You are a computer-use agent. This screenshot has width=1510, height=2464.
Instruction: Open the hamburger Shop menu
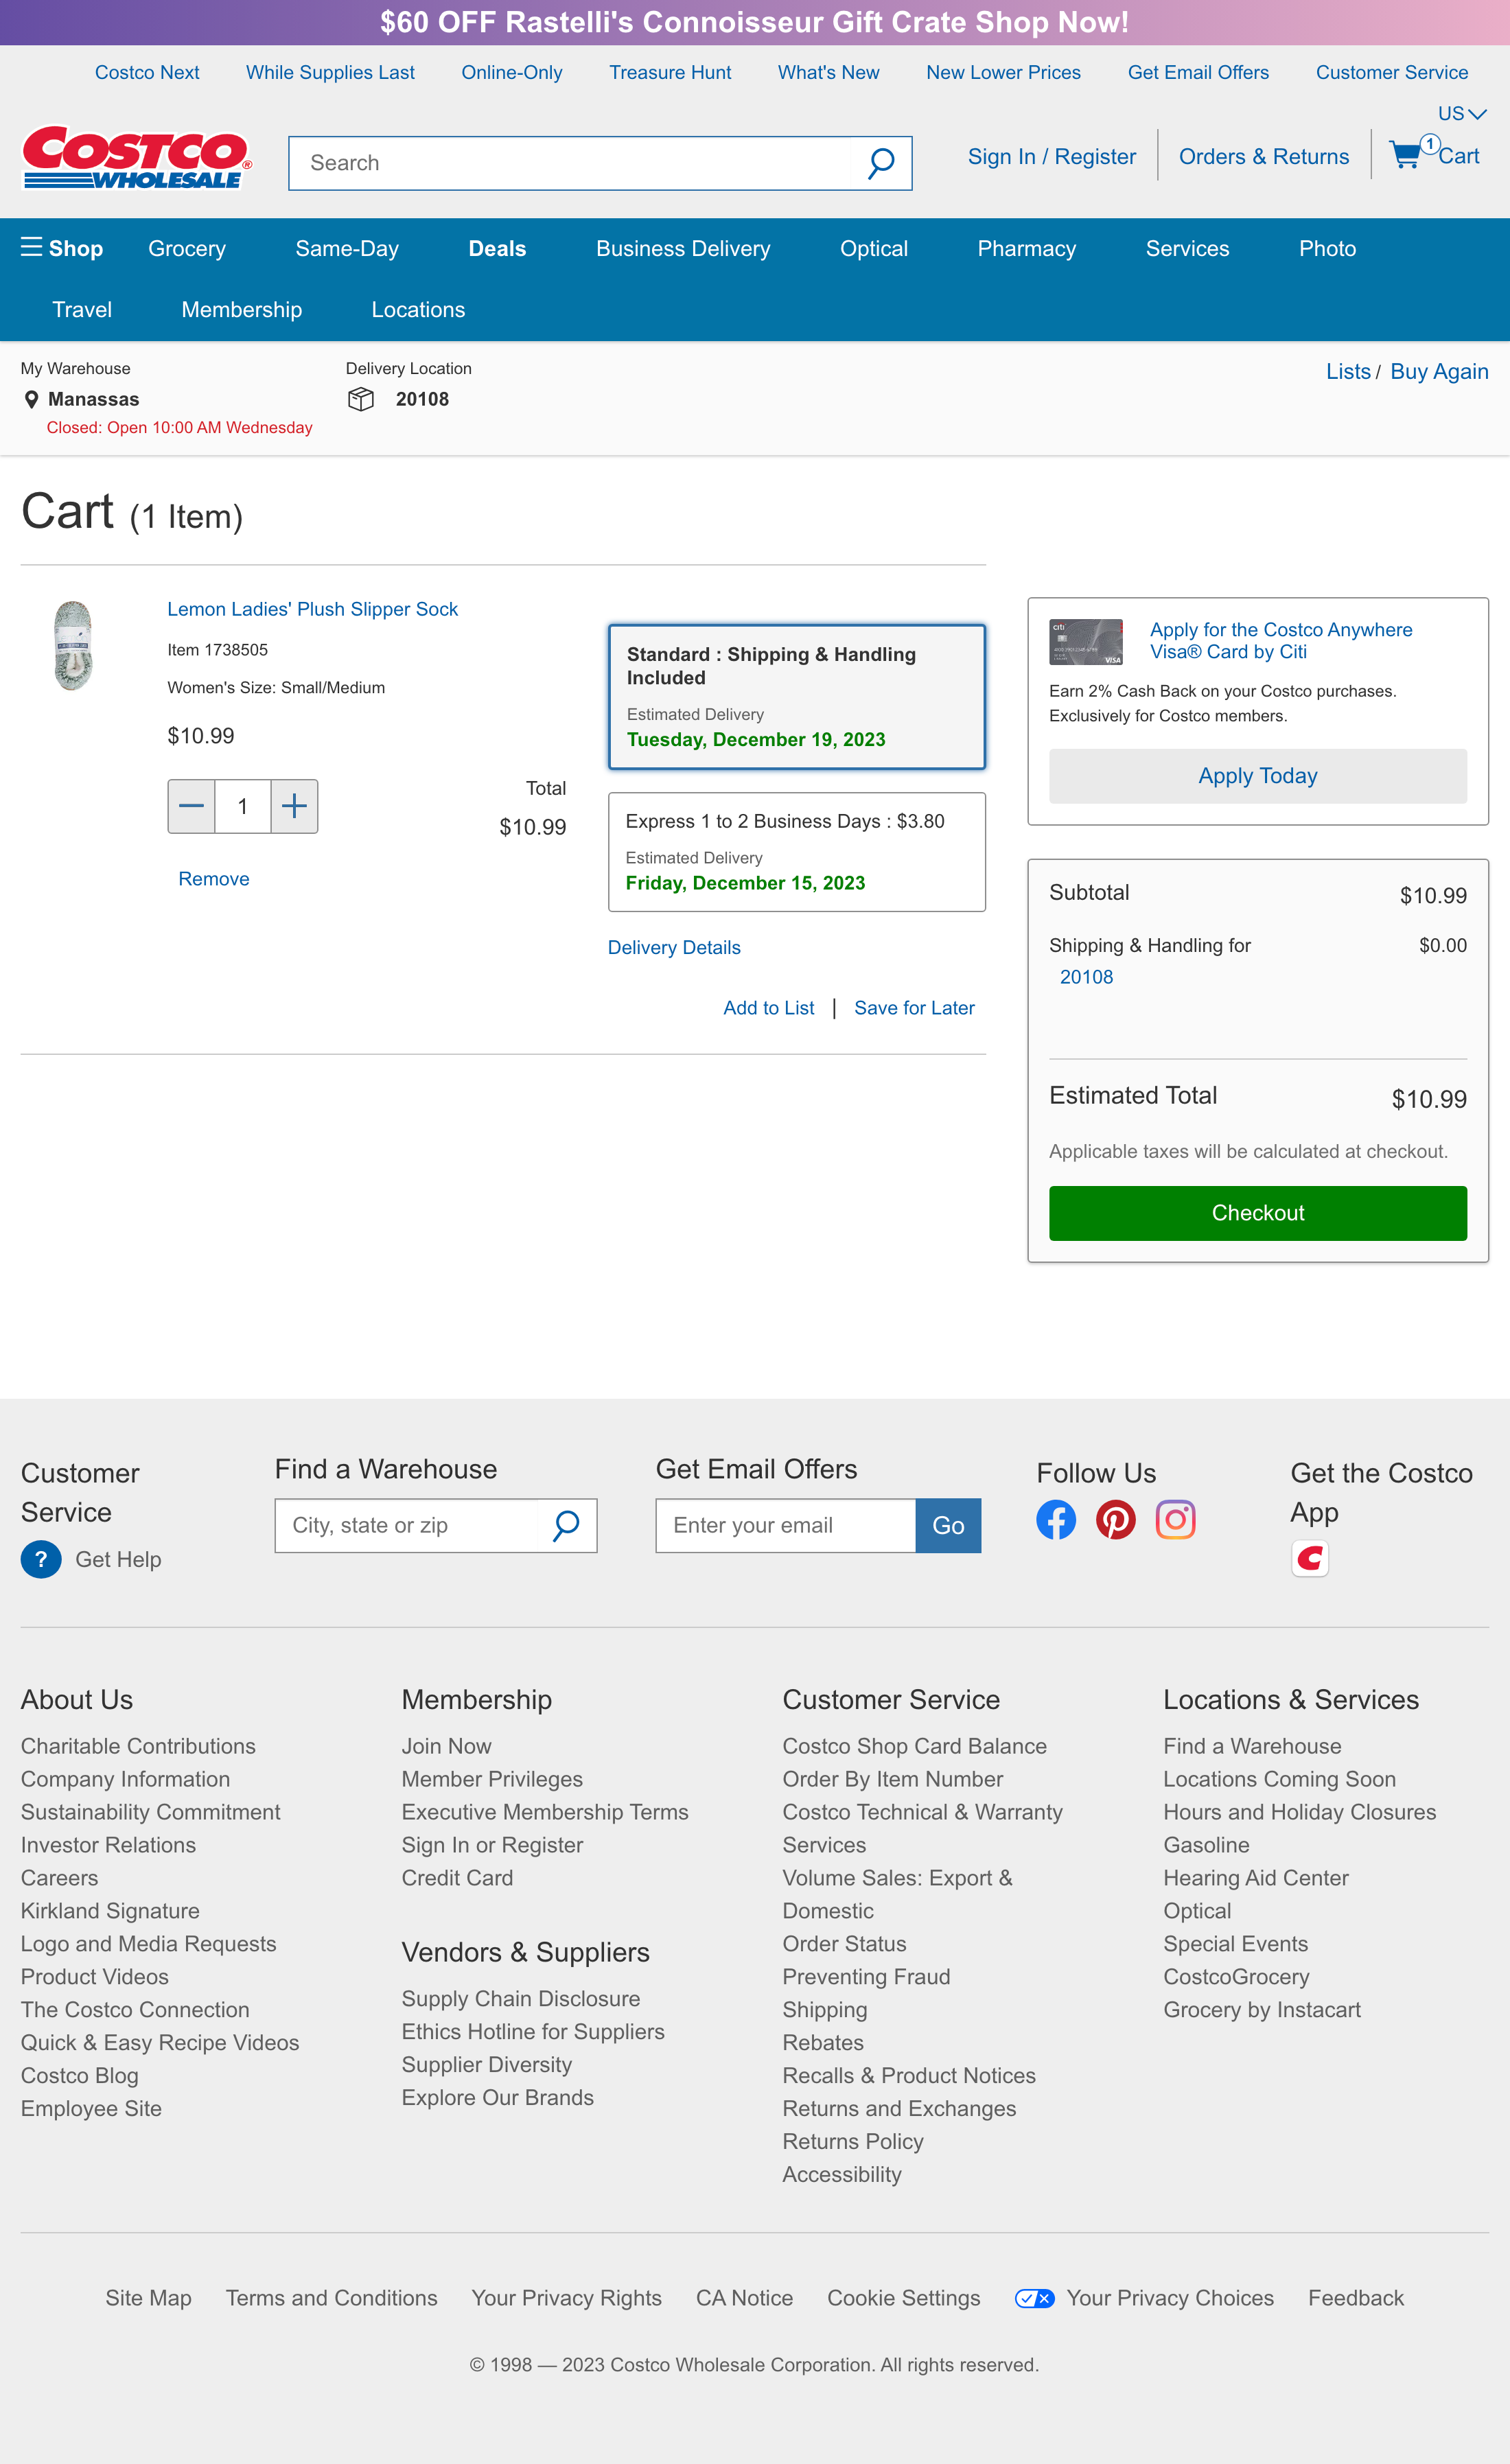[30, 248]
